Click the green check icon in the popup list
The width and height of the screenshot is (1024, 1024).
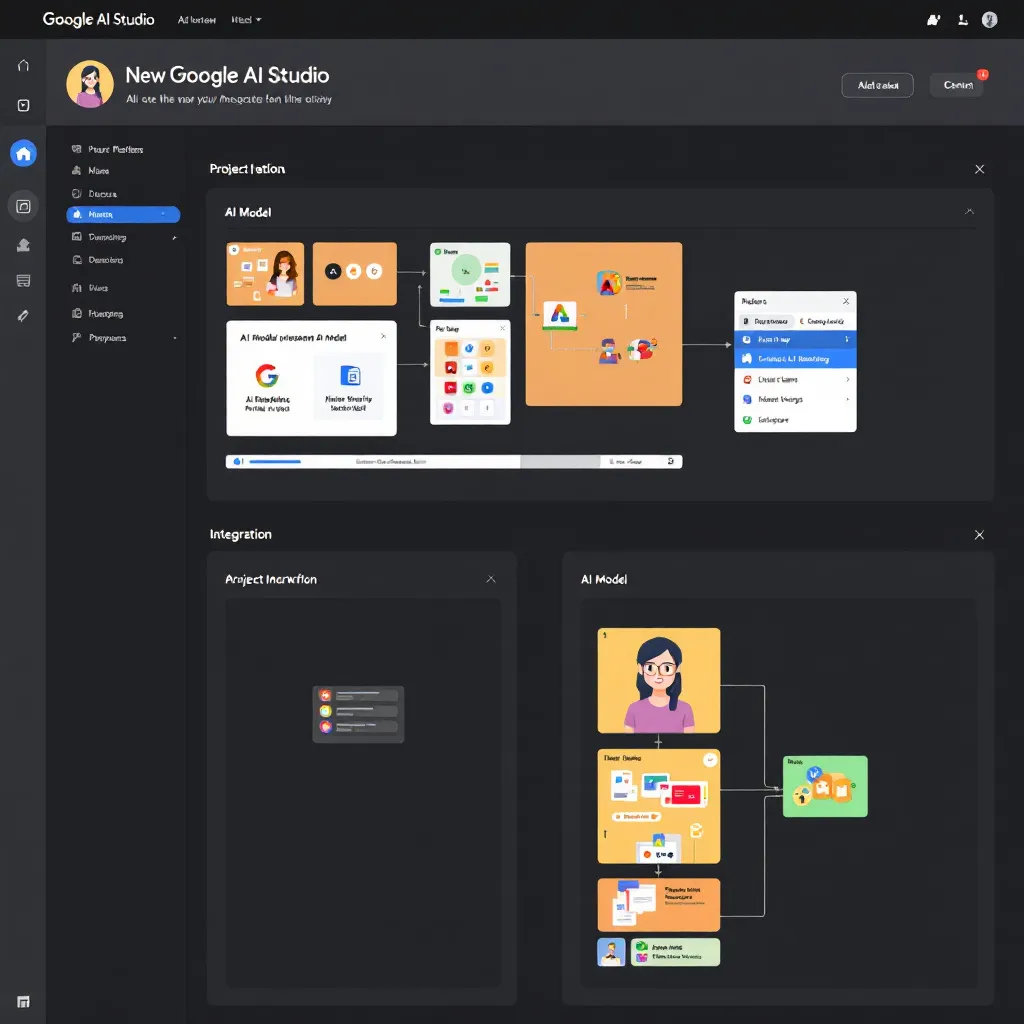pyautogui.click(x=747, y=420)
